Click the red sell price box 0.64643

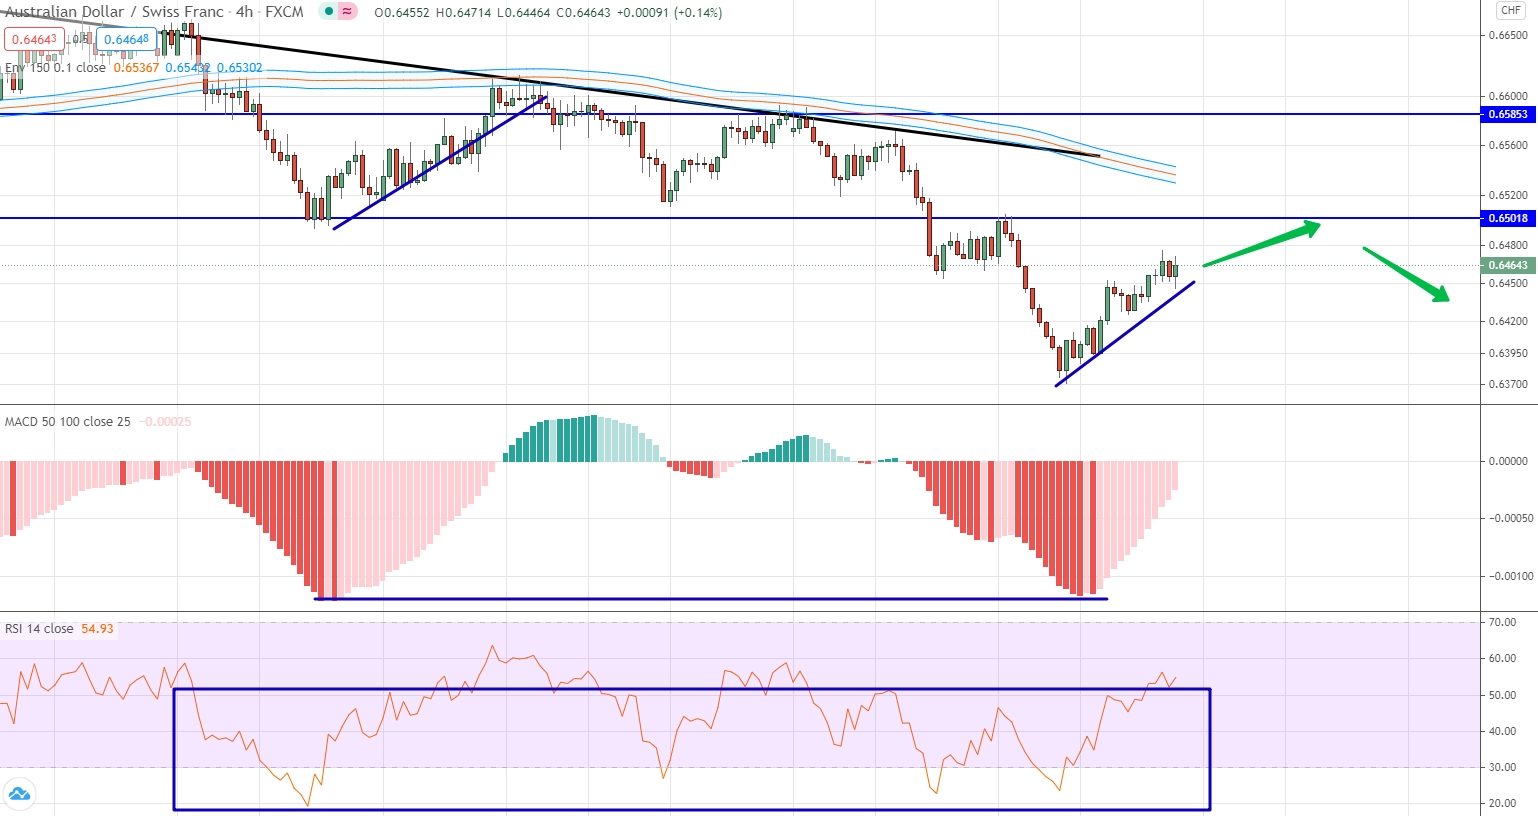point(34,40)
